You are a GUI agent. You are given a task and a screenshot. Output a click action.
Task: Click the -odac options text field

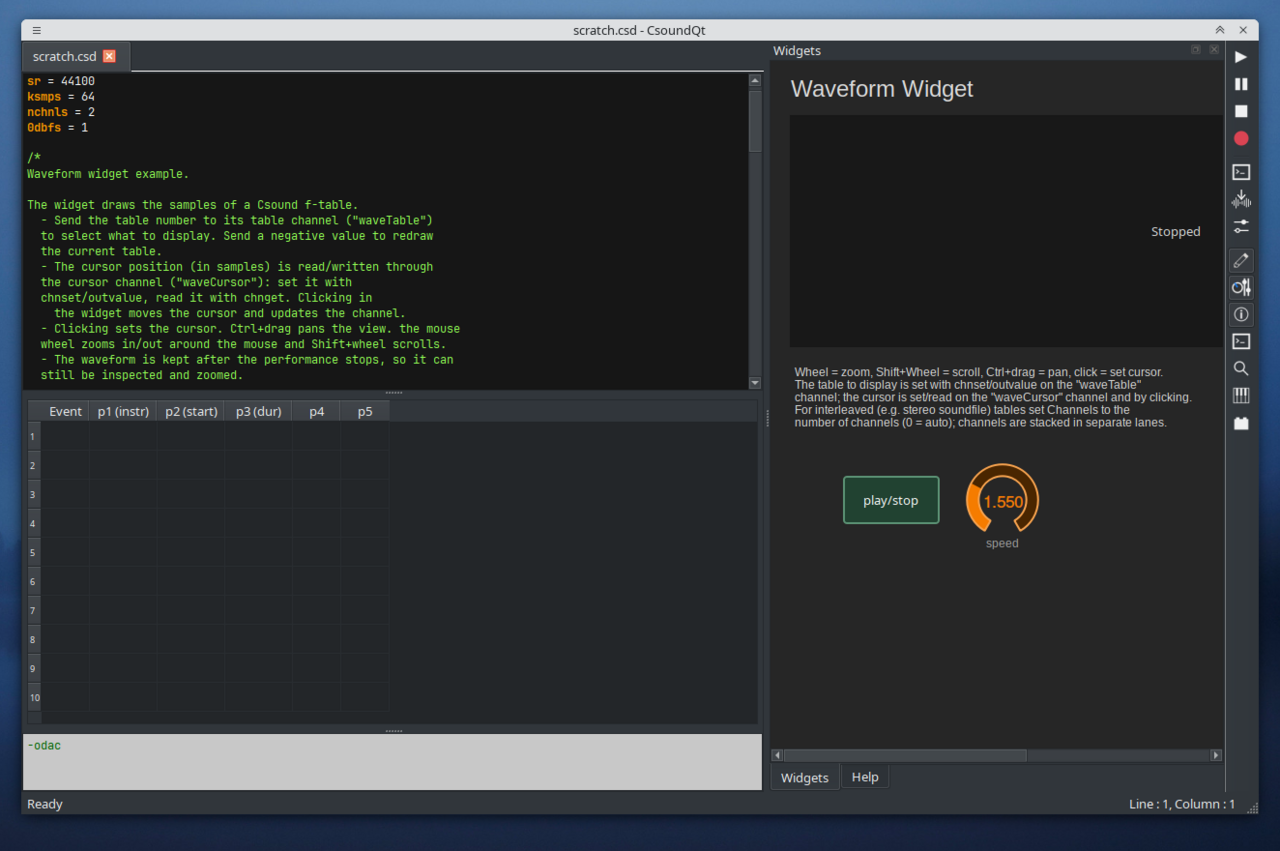click(x=392, y=762)
